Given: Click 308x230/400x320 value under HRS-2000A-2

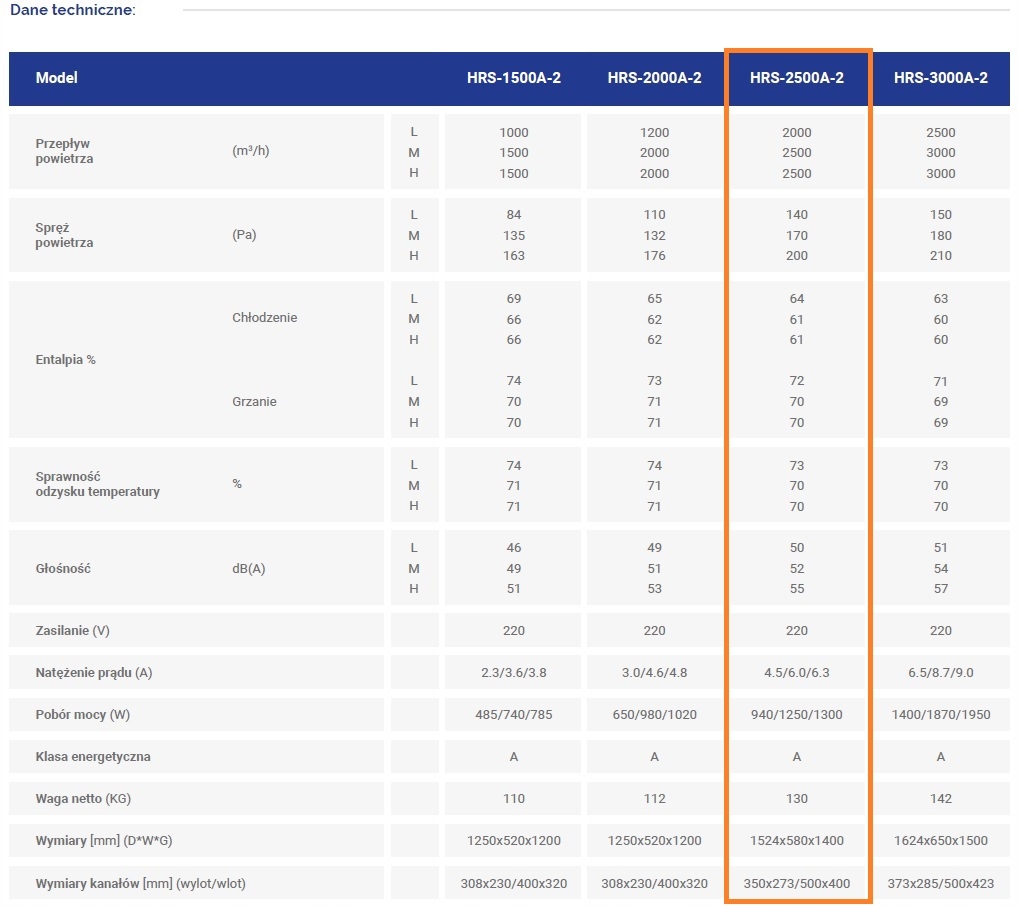Looking at the screenshot, I should (654, 884).
